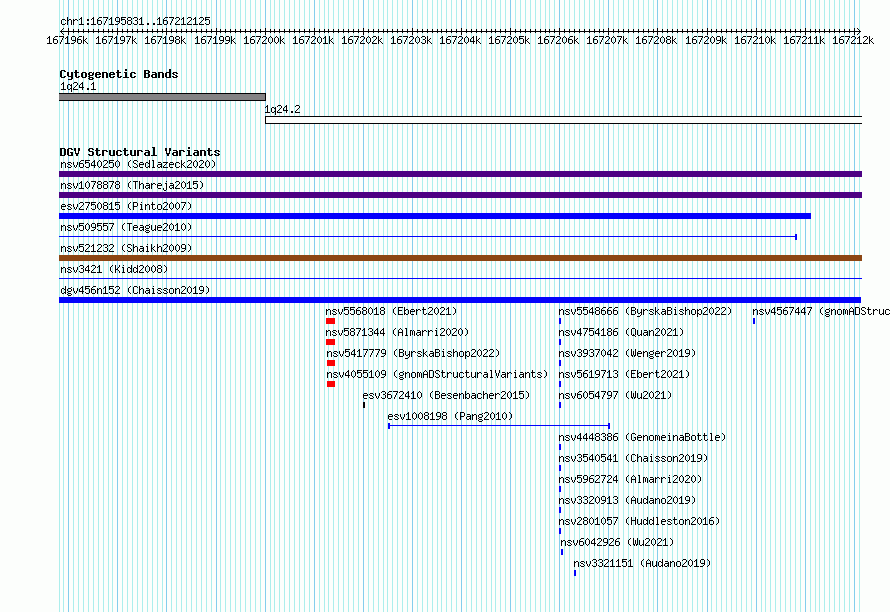Click the red nsv5568018 variant block
The height and width of the screenshot is (612, 890).
pos(330,321)
